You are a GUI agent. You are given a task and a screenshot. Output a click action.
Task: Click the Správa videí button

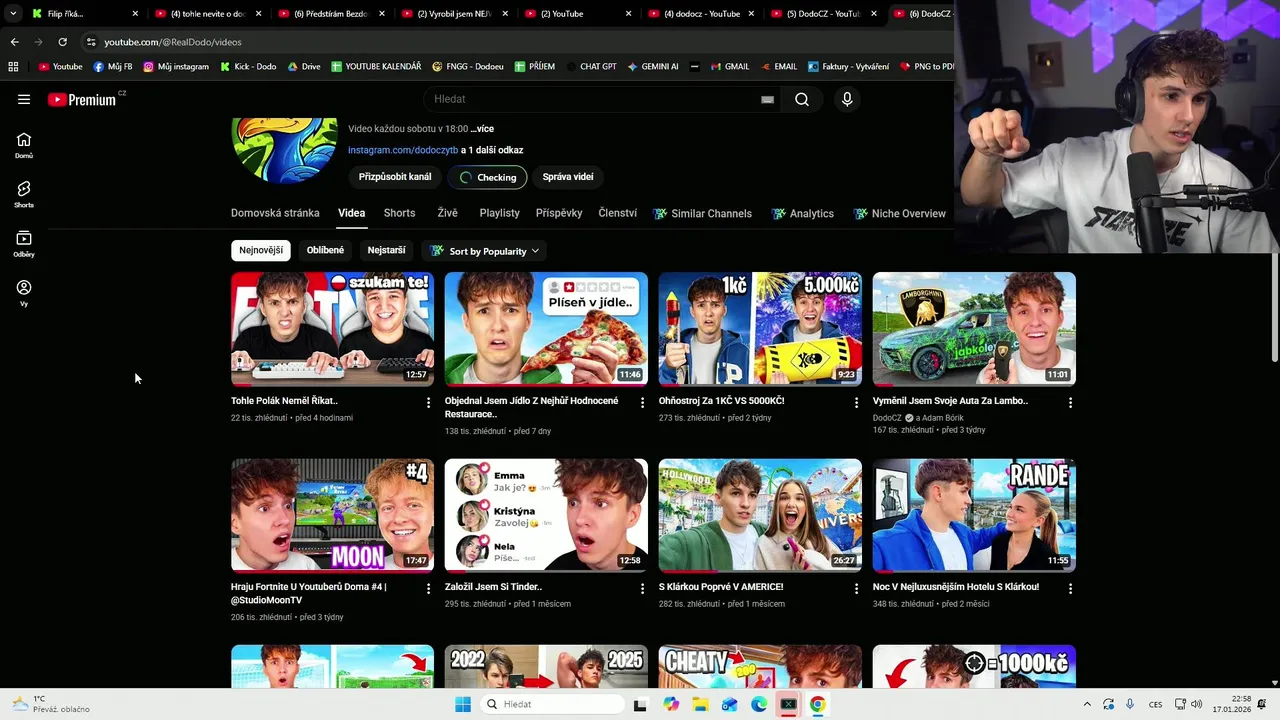tap(568, 177)
